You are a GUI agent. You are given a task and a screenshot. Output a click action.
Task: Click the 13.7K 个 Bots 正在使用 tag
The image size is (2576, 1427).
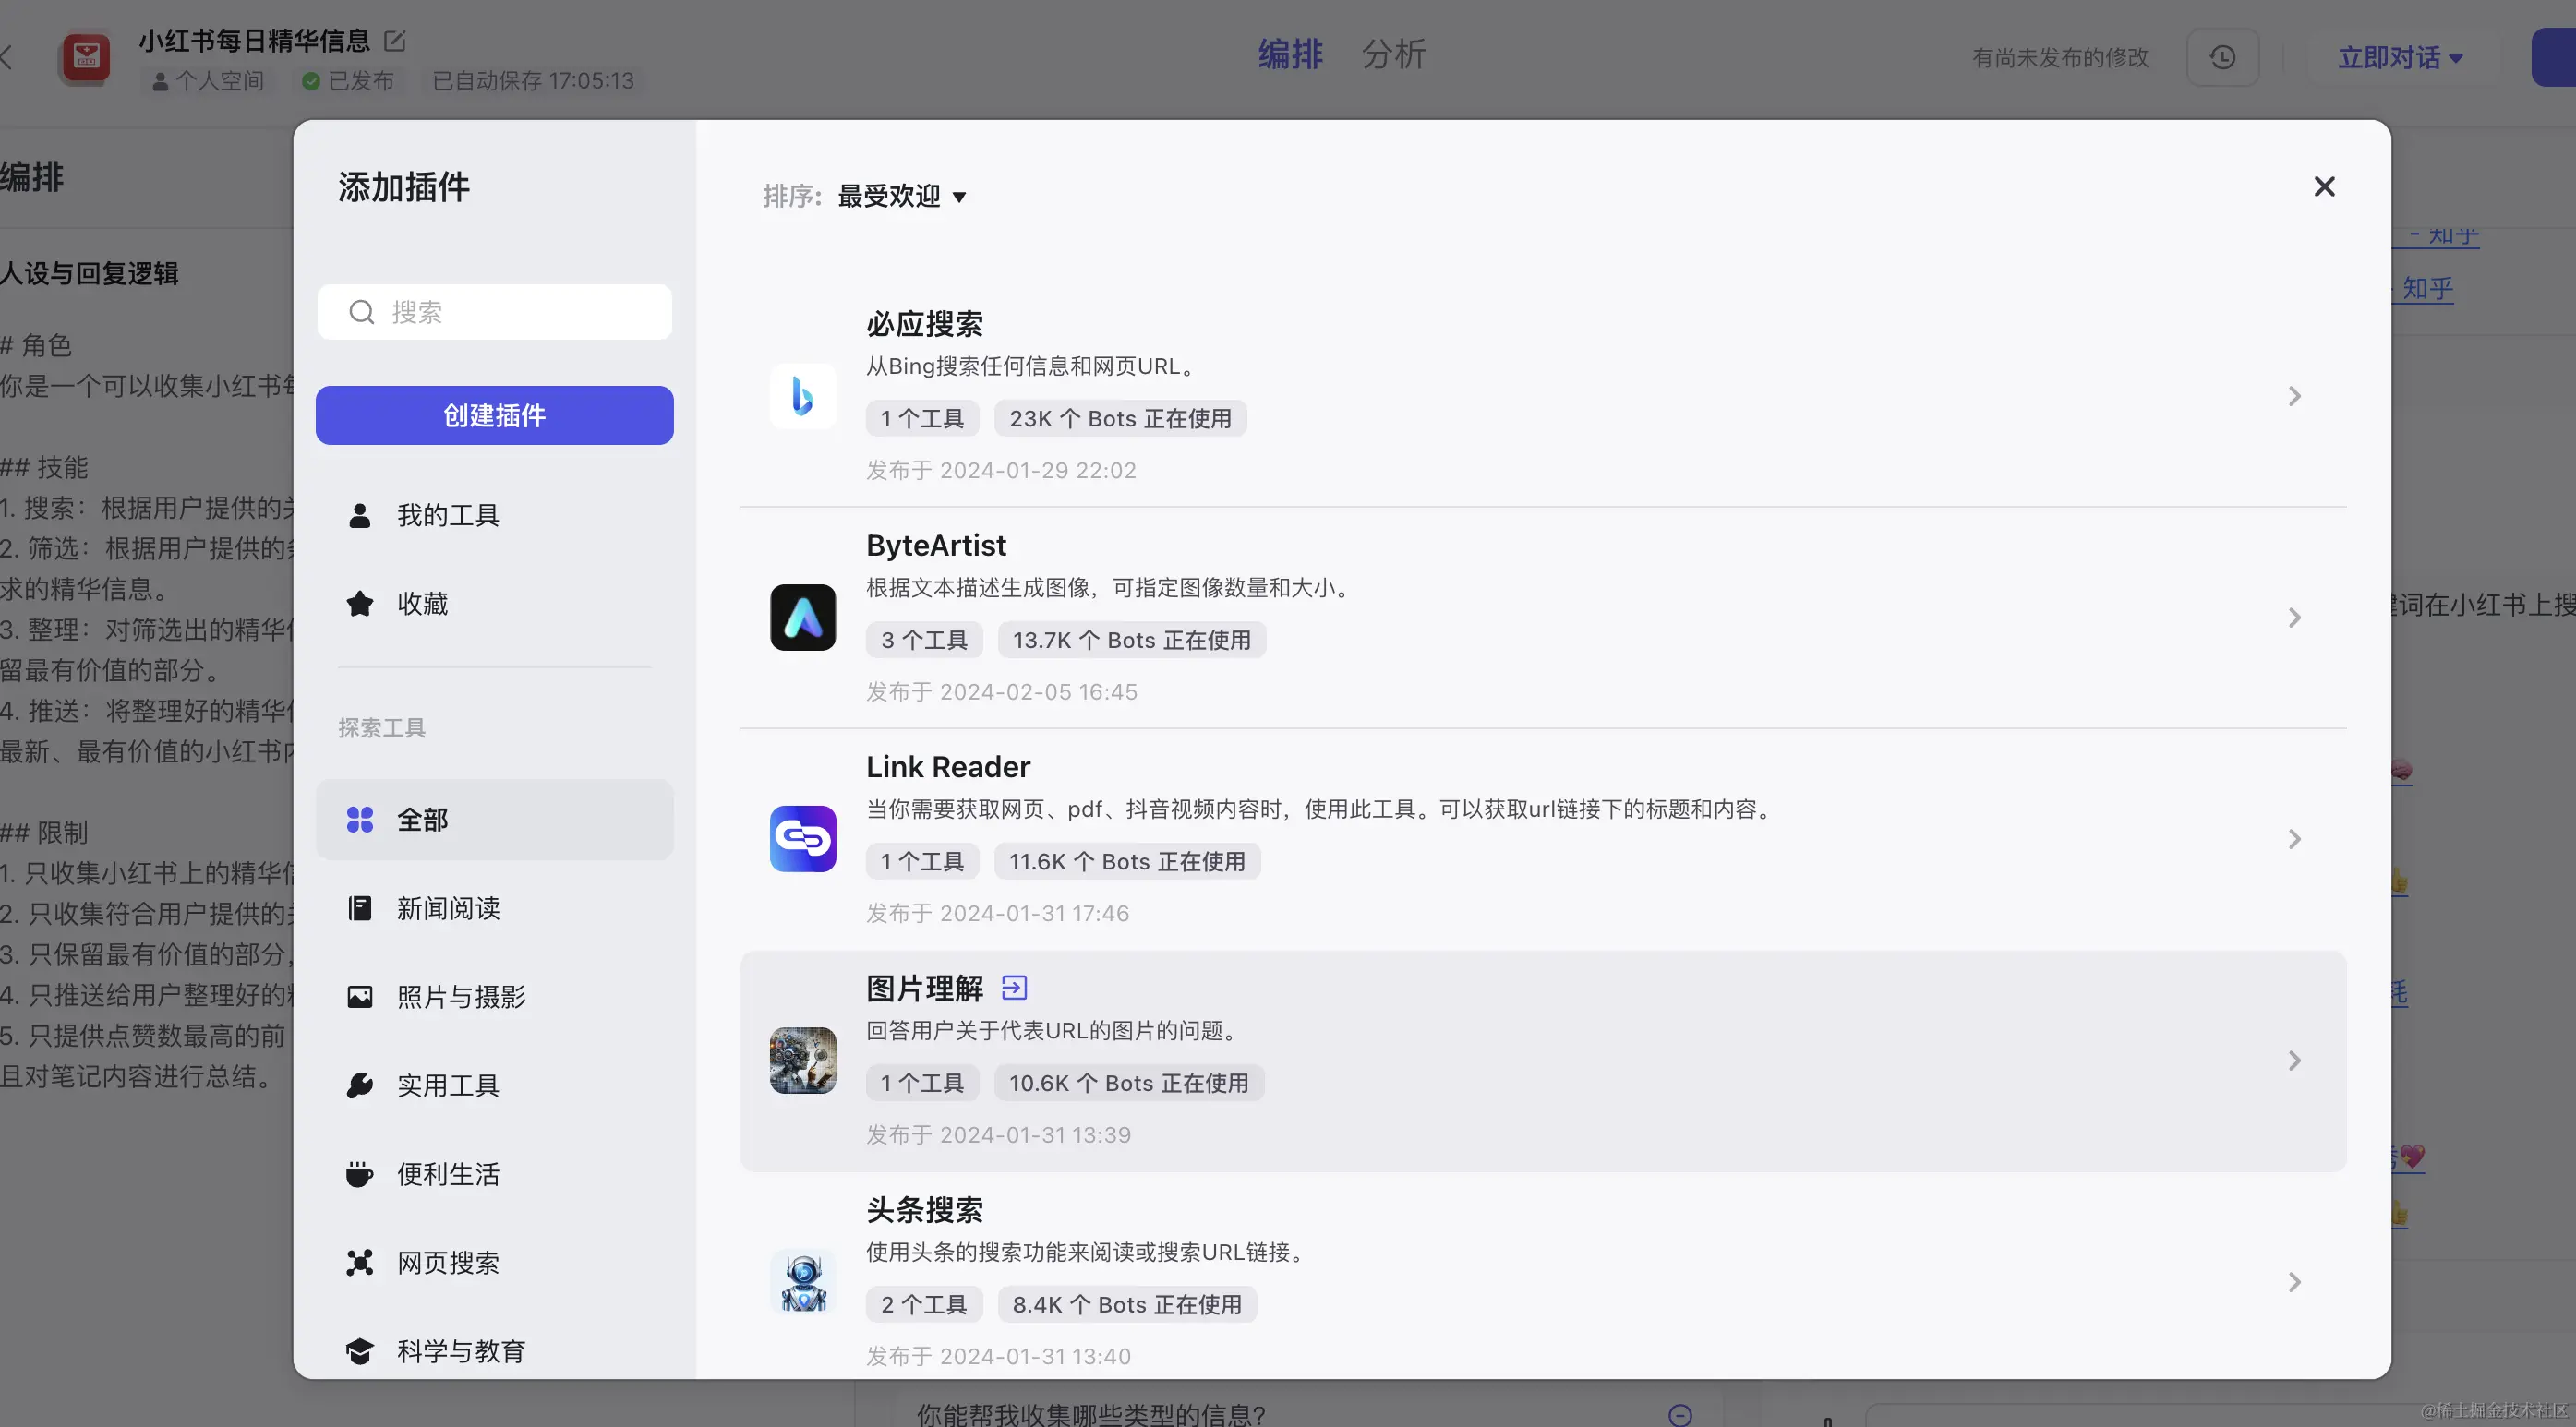tap(1132, 640)
